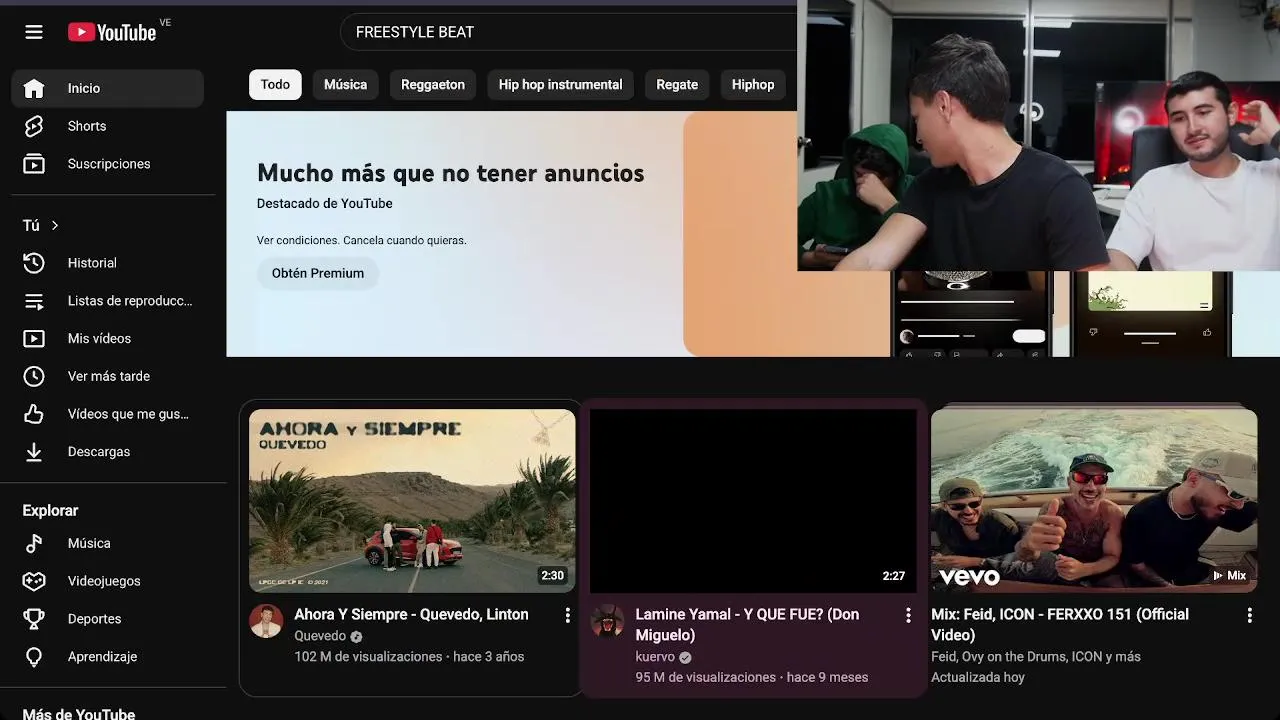Viewport: 1280px width, 720px height.
Task: Click the Deportes trophy icon
Action: [34, 619]
